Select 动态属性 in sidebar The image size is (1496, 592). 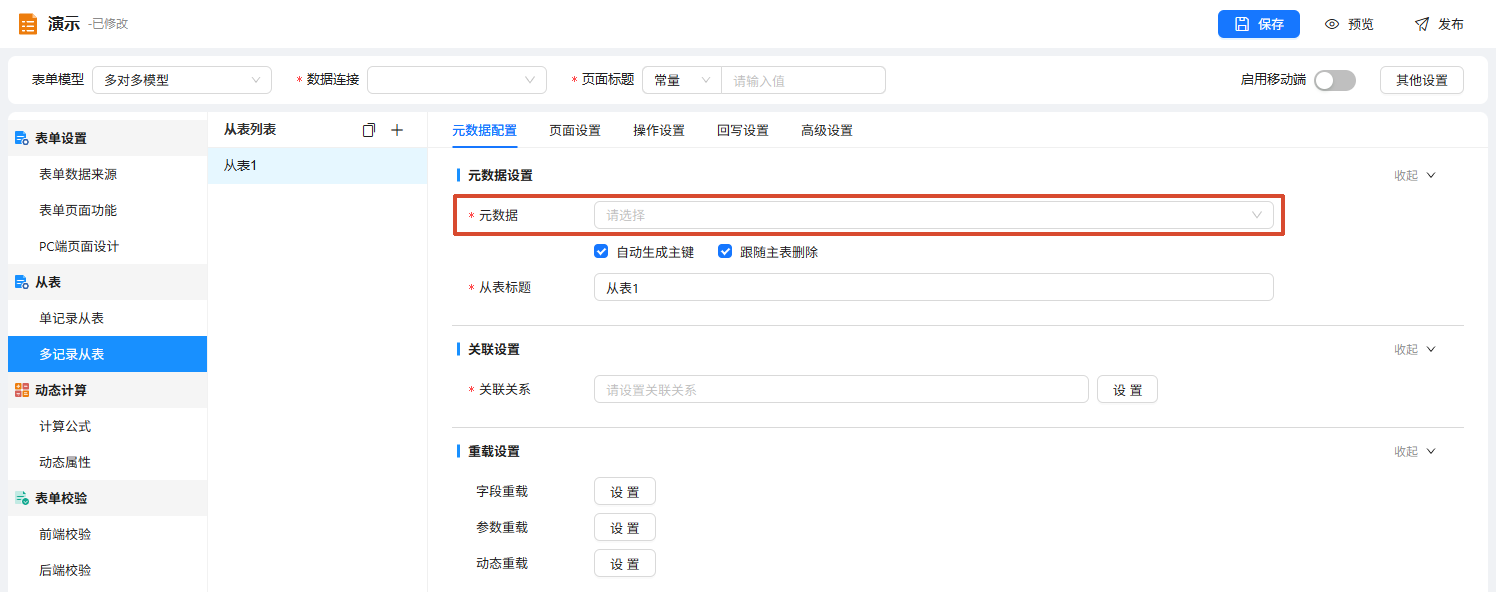coord(107,462)
